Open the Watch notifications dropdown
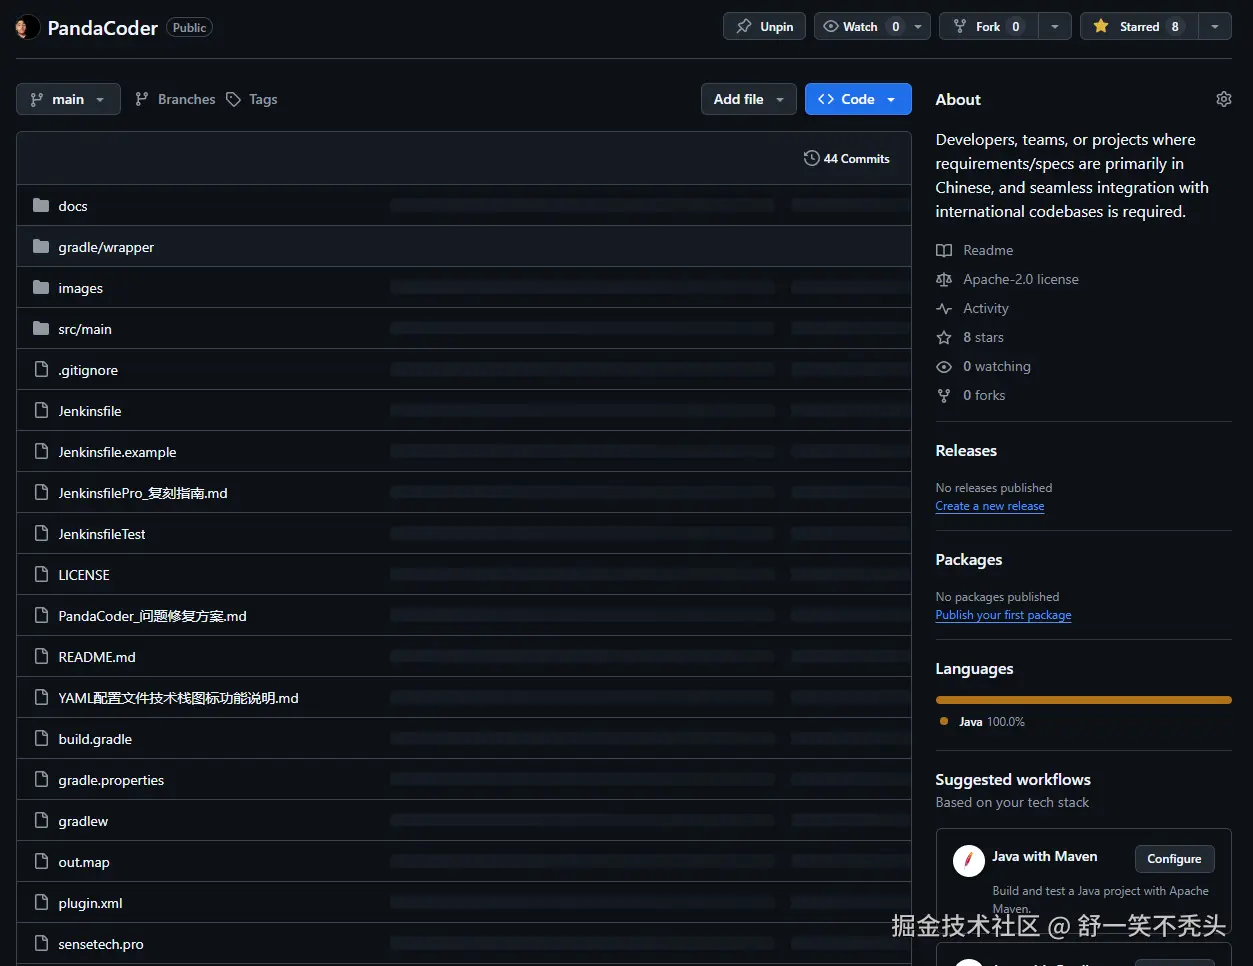 click(x=872, y=27)
